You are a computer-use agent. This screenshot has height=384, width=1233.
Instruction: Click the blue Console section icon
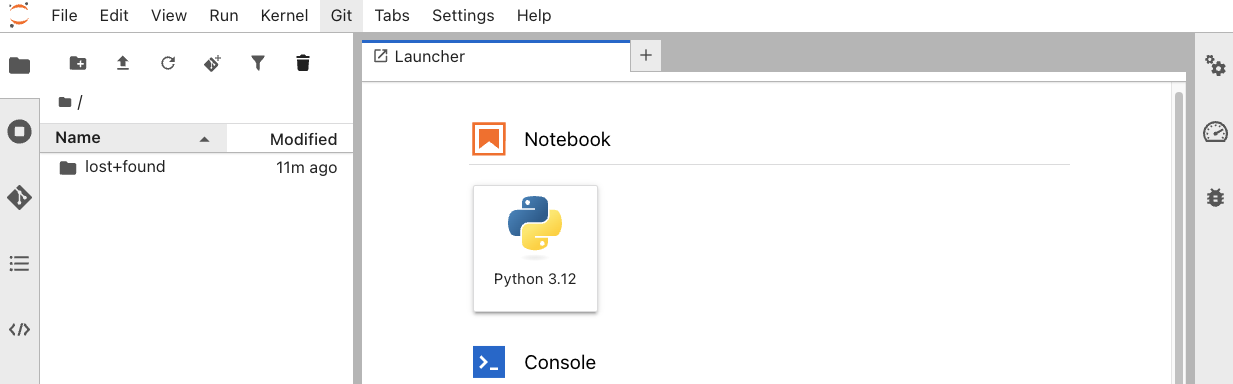click(489, 362)
